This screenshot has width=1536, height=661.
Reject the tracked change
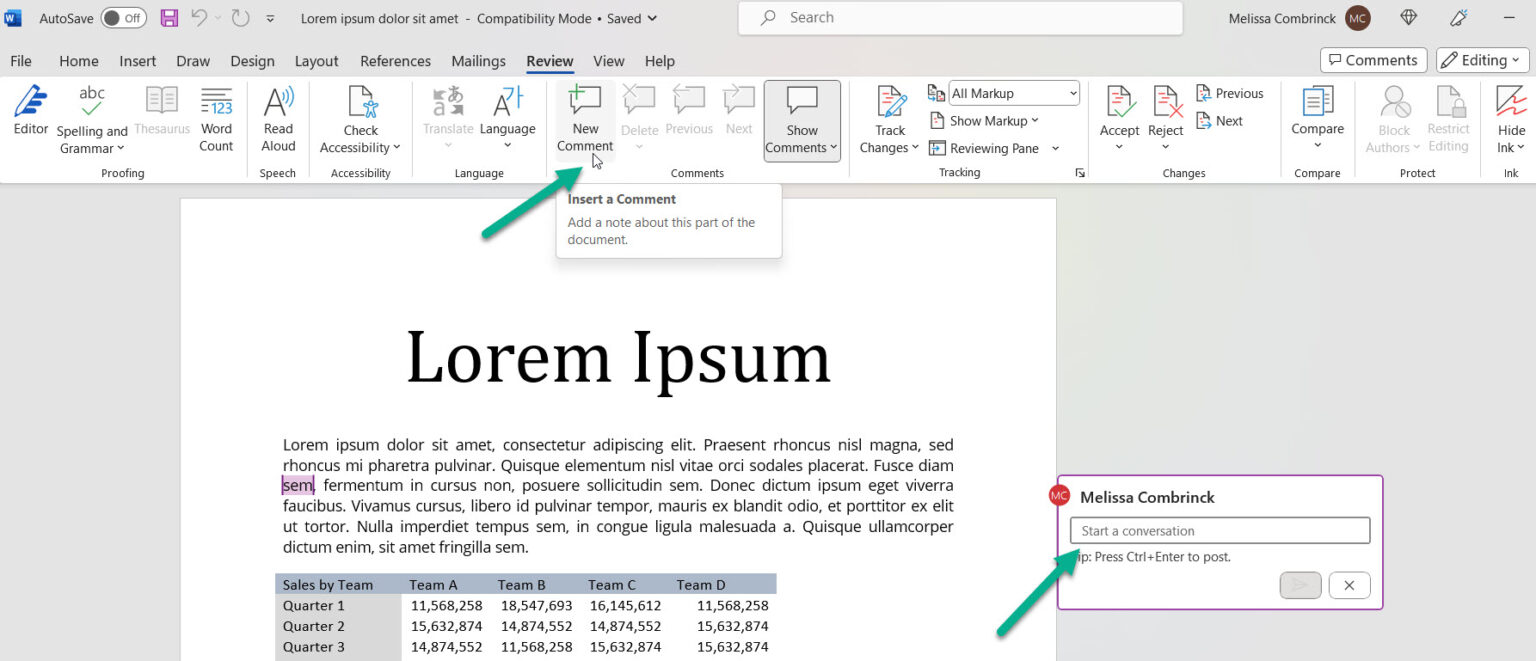[1166, 110]
